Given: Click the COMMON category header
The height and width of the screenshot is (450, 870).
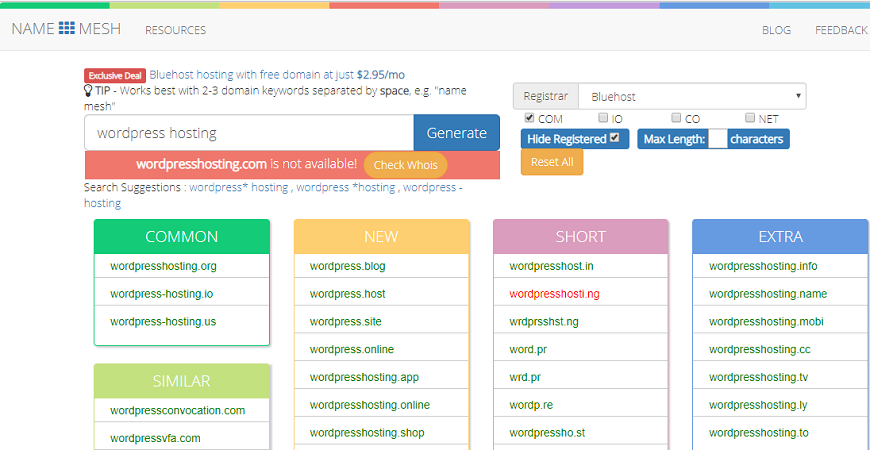Looking at the screenshot, I should [181, 237].
